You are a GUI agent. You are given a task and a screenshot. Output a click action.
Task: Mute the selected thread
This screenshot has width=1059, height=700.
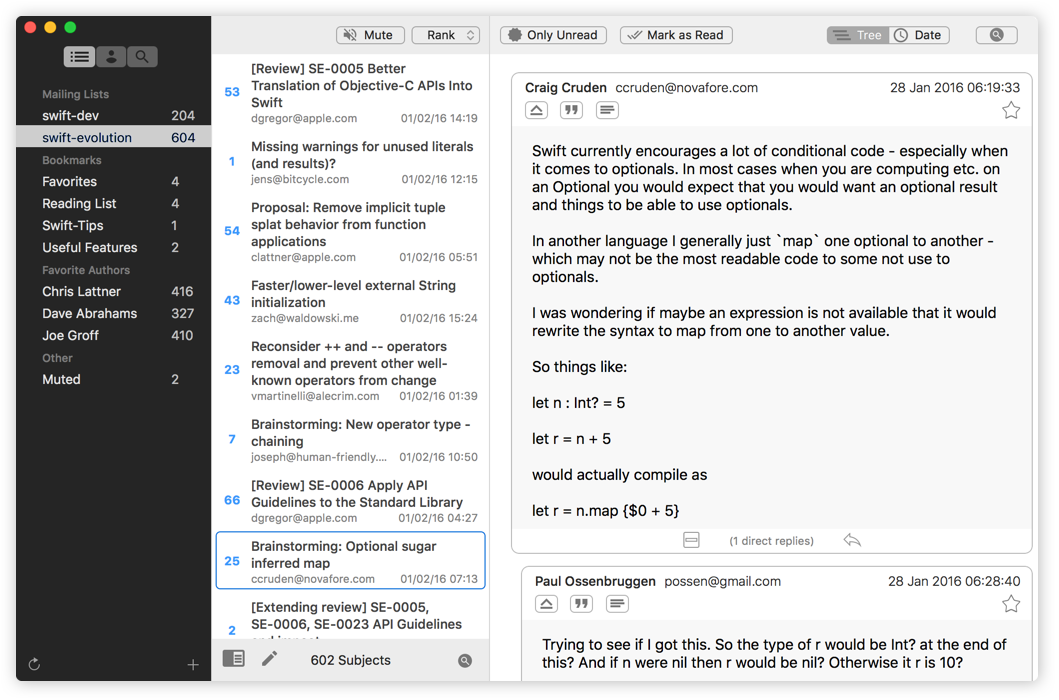[x=370, y=35]
